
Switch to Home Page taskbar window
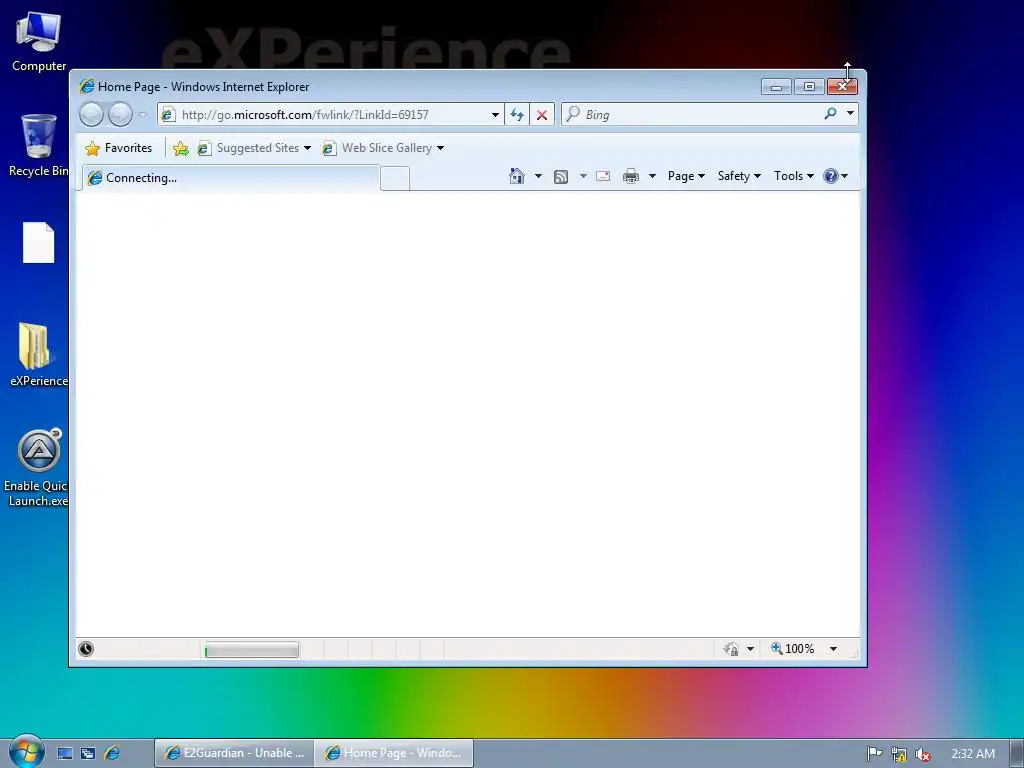(x=394, y=753)
